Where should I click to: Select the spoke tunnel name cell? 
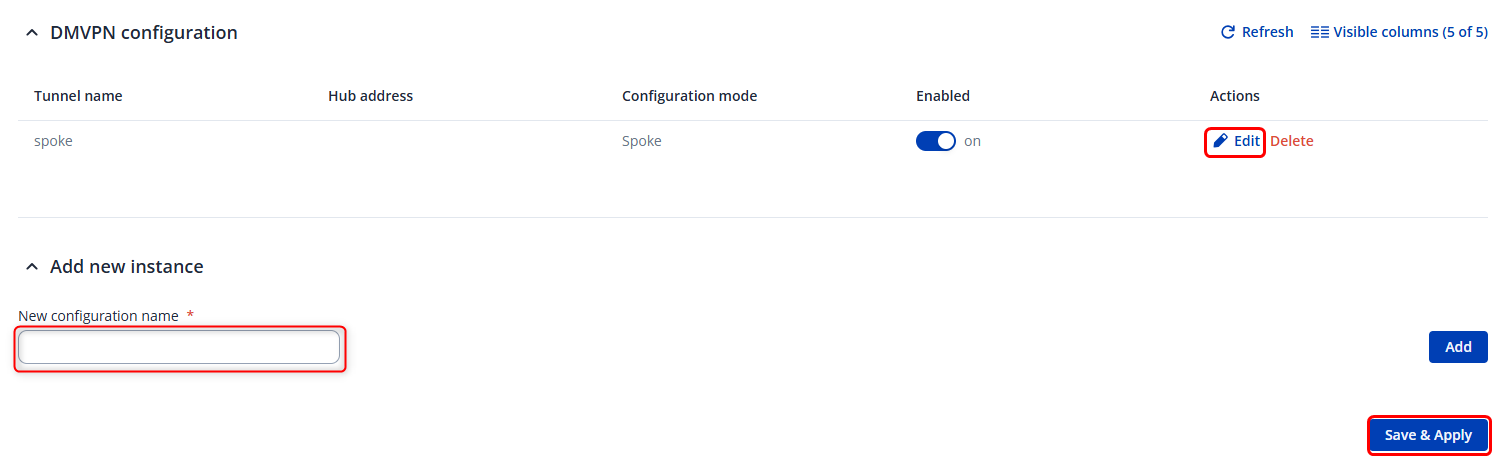click(53, 142)
